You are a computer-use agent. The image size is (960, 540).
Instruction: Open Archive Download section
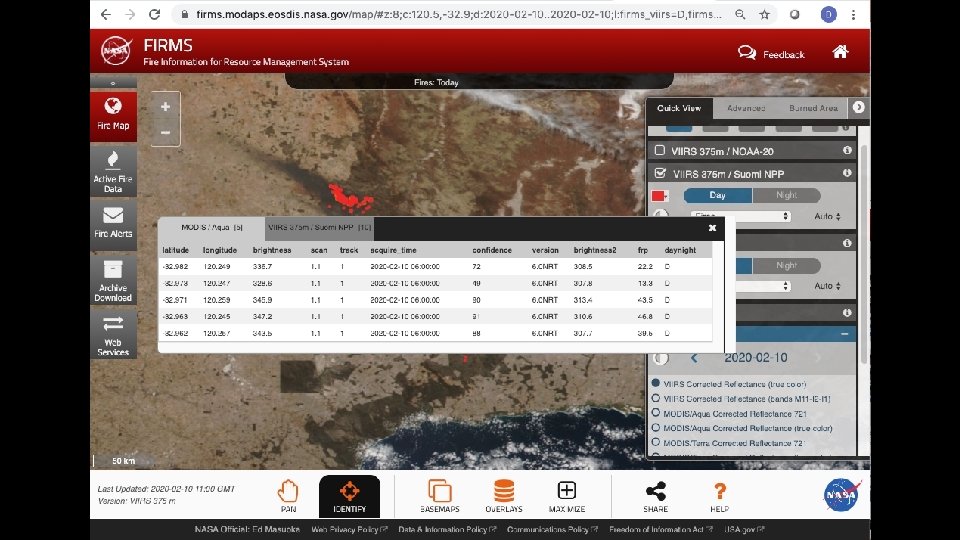click(113, 280)
